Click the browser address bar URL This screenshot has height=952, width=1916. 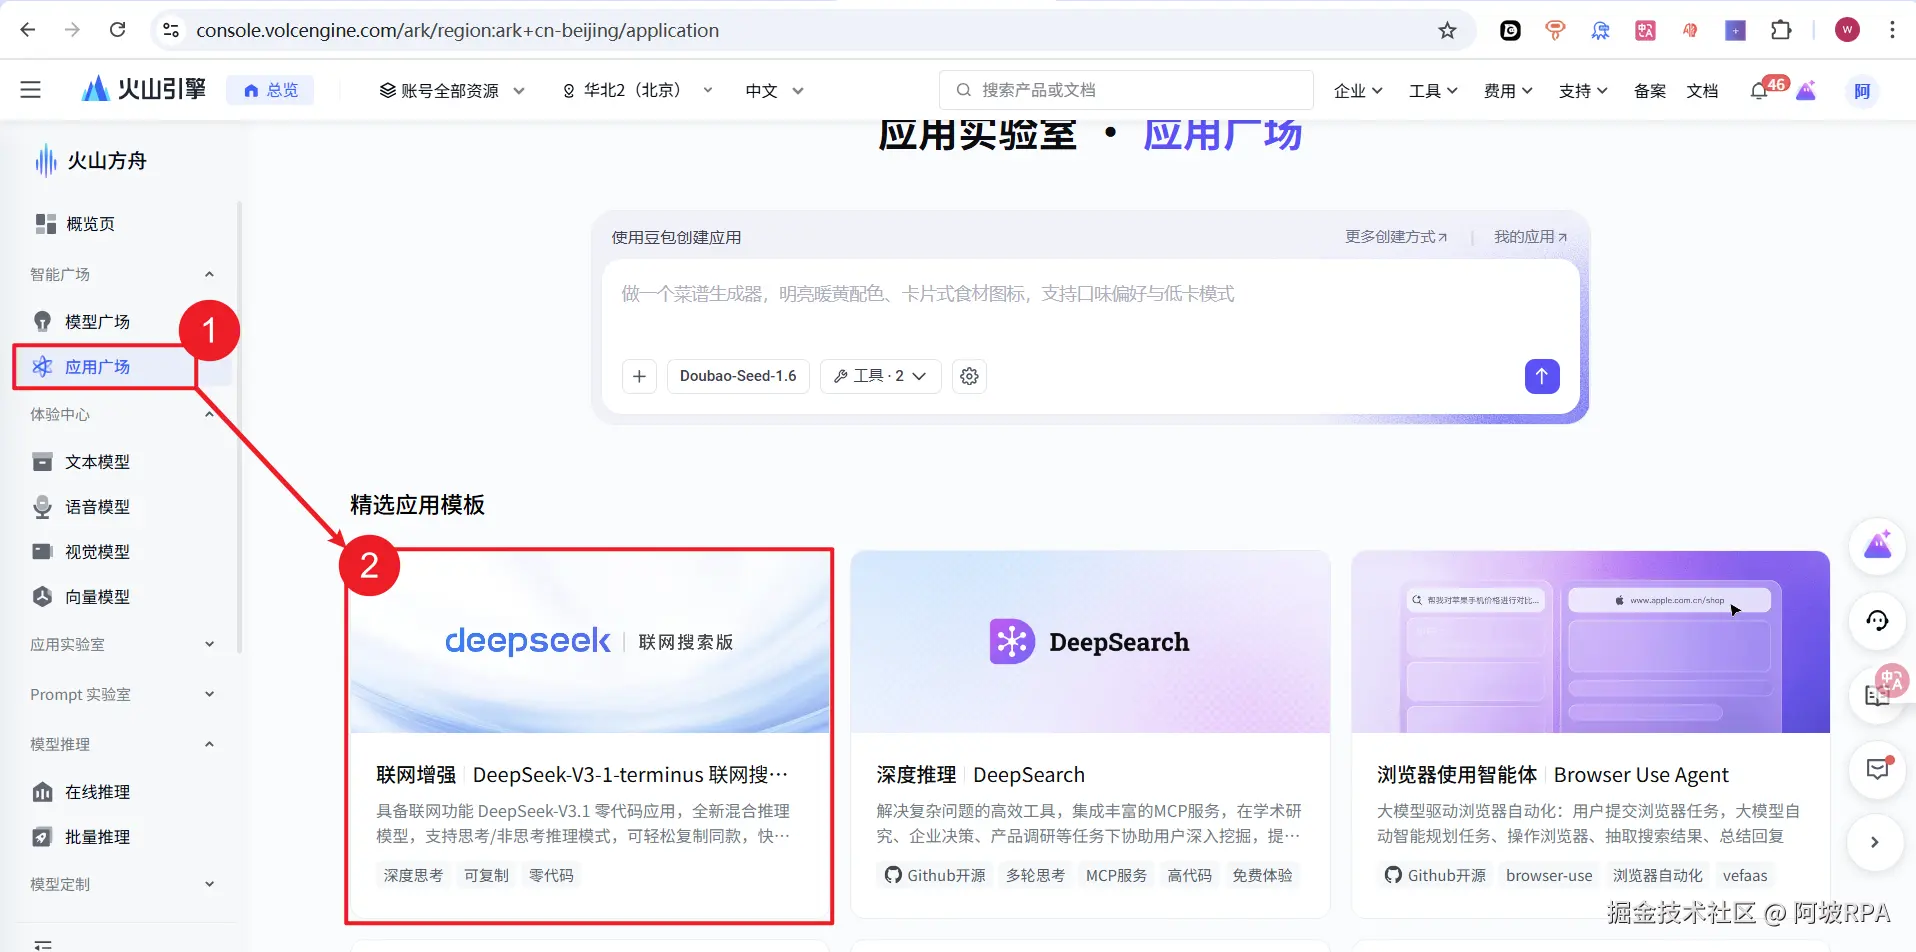coord(457,30)
